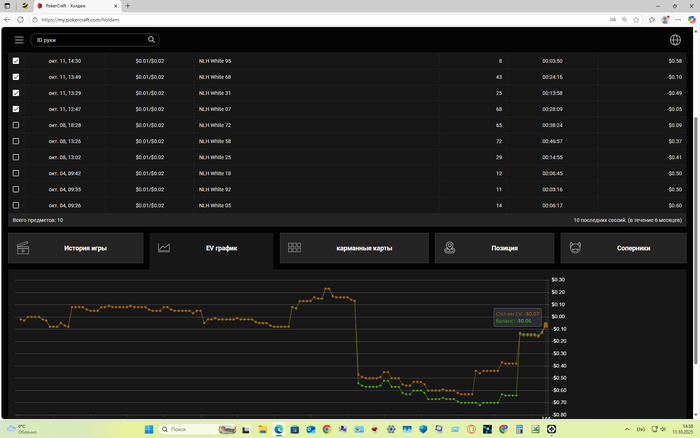Open Microsoft Edge from the taskbar
Screen dimensions: 700x438
click(x=279, y=429)
